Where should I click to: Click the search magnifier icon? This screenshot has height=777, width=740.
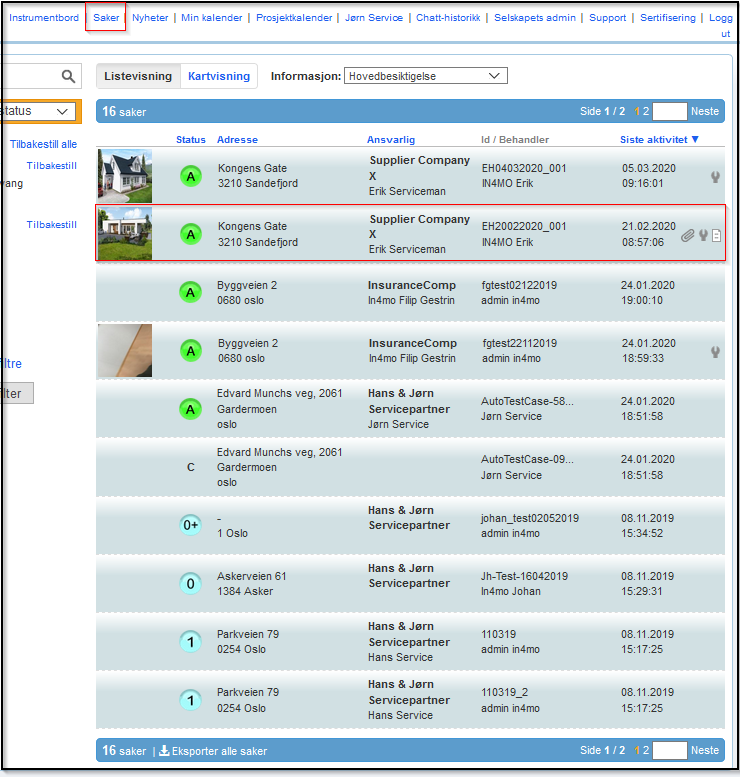[68, 77]
